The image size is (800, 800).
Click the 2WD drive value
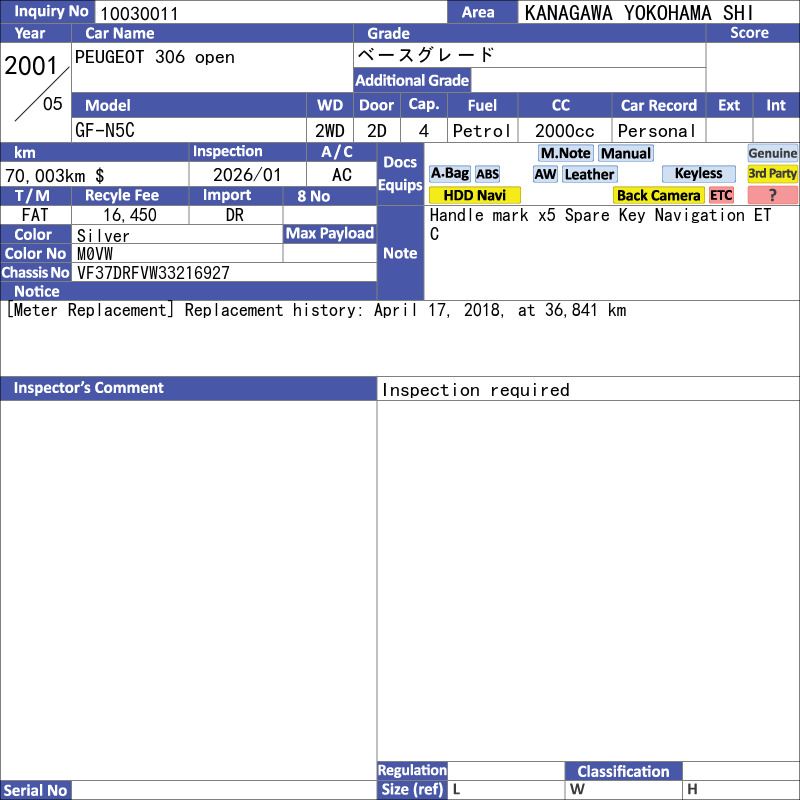pyautogui.click(x=330, y=131)
